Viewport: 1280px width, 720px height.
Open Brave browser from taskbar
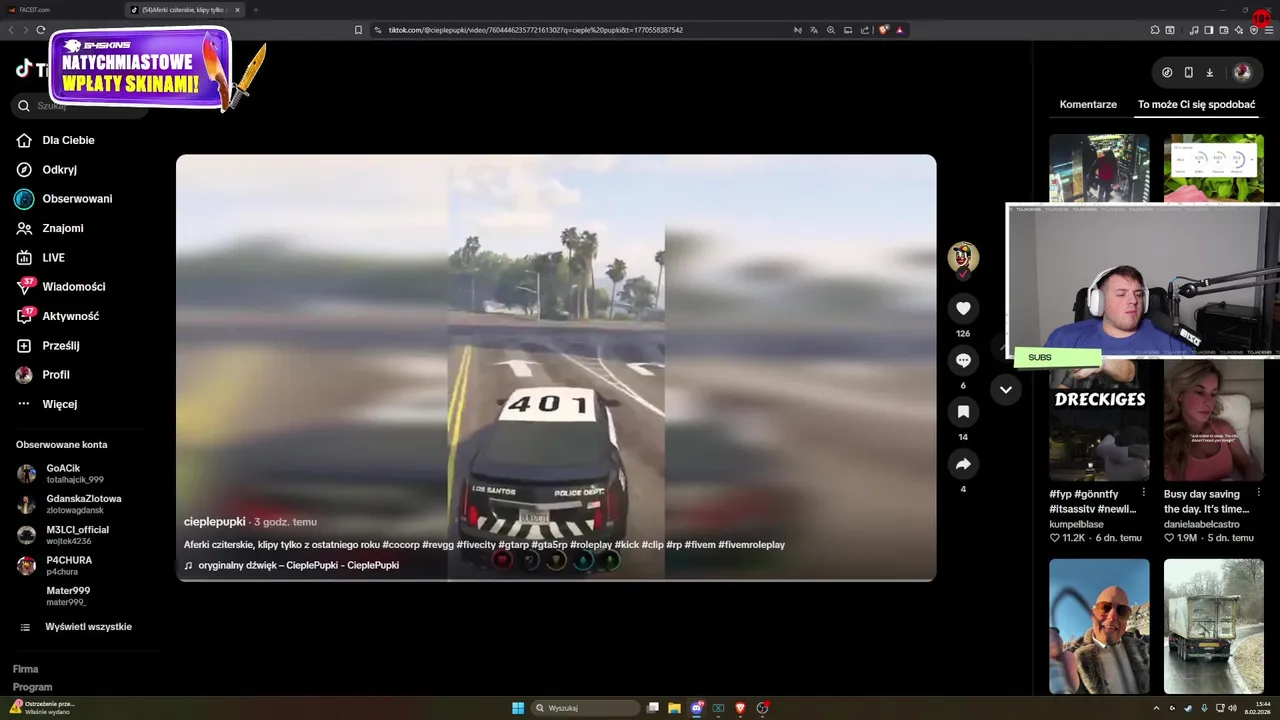740,708
